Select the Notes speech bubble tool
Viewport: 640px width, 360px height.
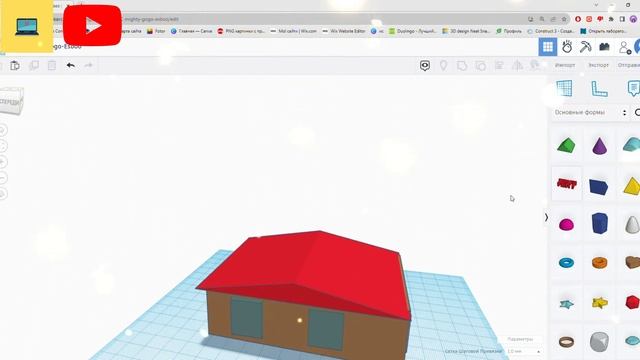point(633,89)
